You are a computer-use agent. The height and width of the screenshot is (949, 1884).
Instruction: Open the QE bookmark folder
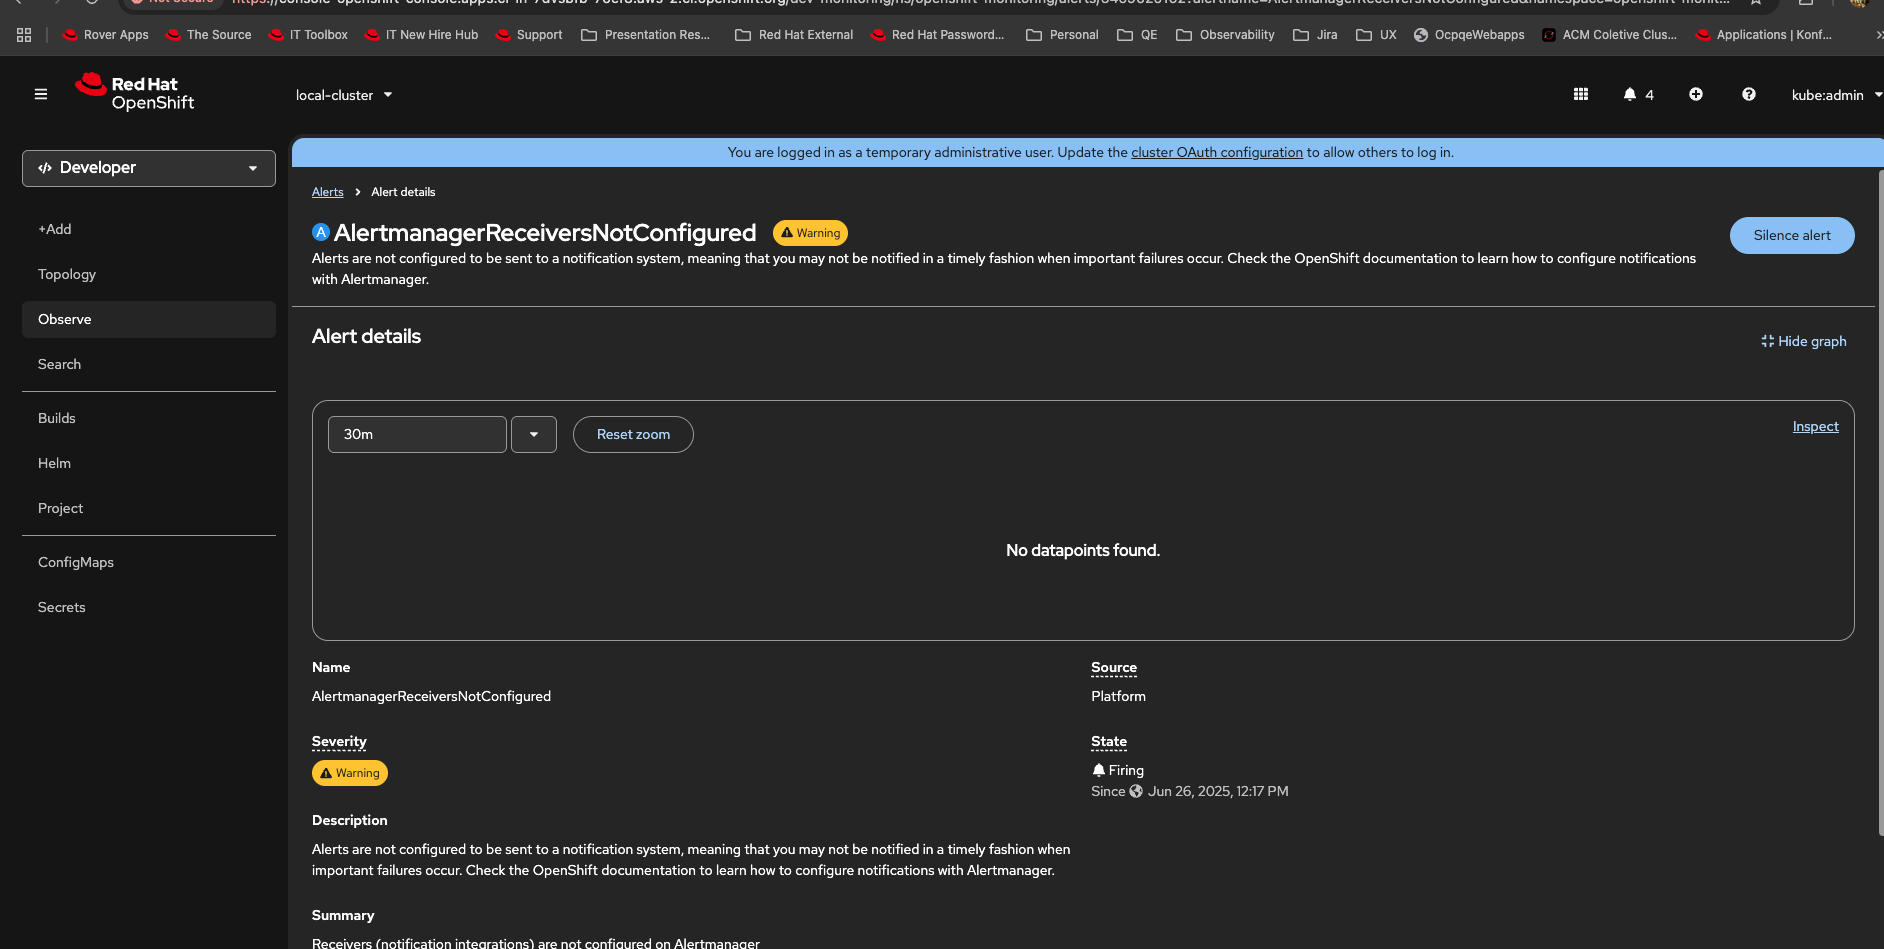click(x=1137, y=35)
